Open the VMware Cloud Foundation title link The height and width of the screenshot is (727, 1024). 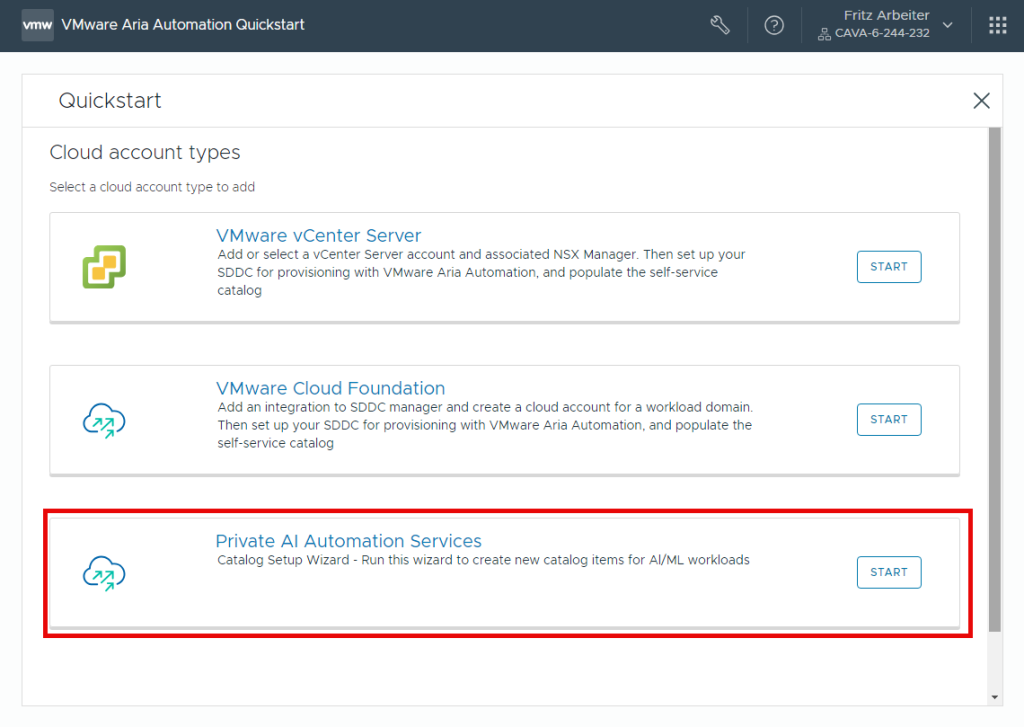pyautogui.click(x=330, y=388)
